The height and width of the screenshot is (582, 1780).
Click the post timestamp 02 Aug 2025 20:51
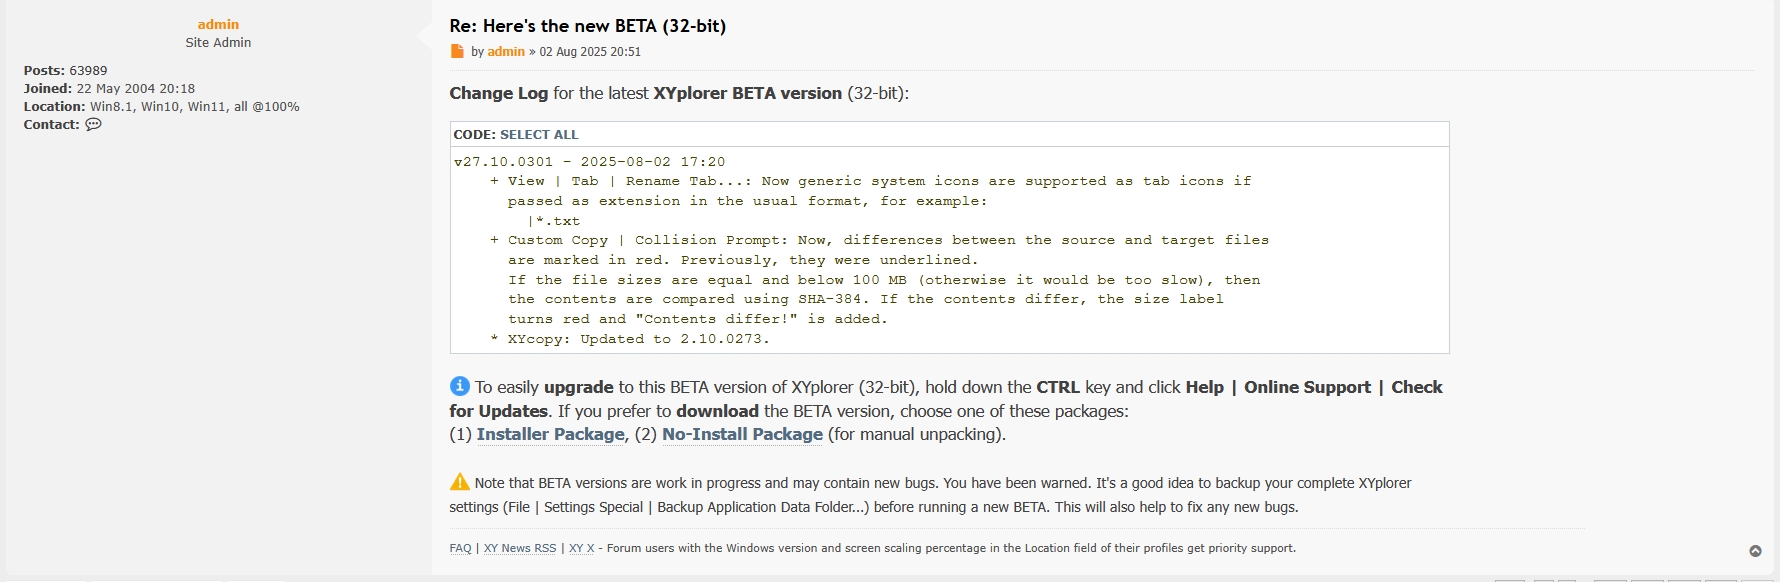point(590,52)
